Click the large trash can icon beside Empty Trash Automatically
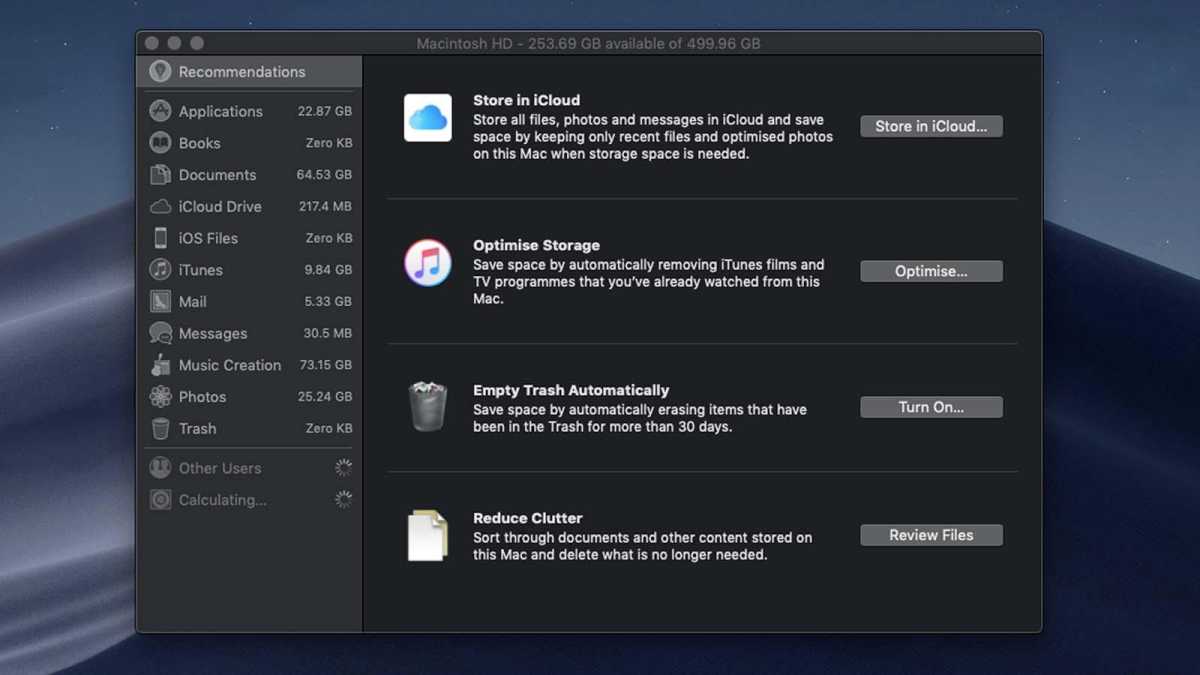1200x675 pixels. click(428, 406)
